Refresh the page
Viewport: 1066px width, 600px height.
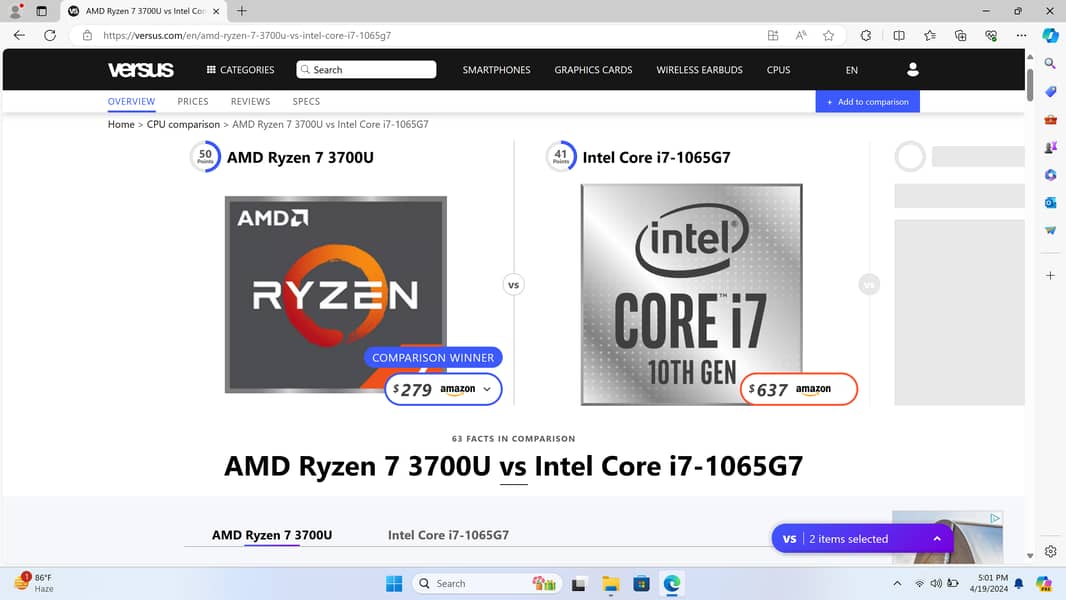click(x=50, y=35)
